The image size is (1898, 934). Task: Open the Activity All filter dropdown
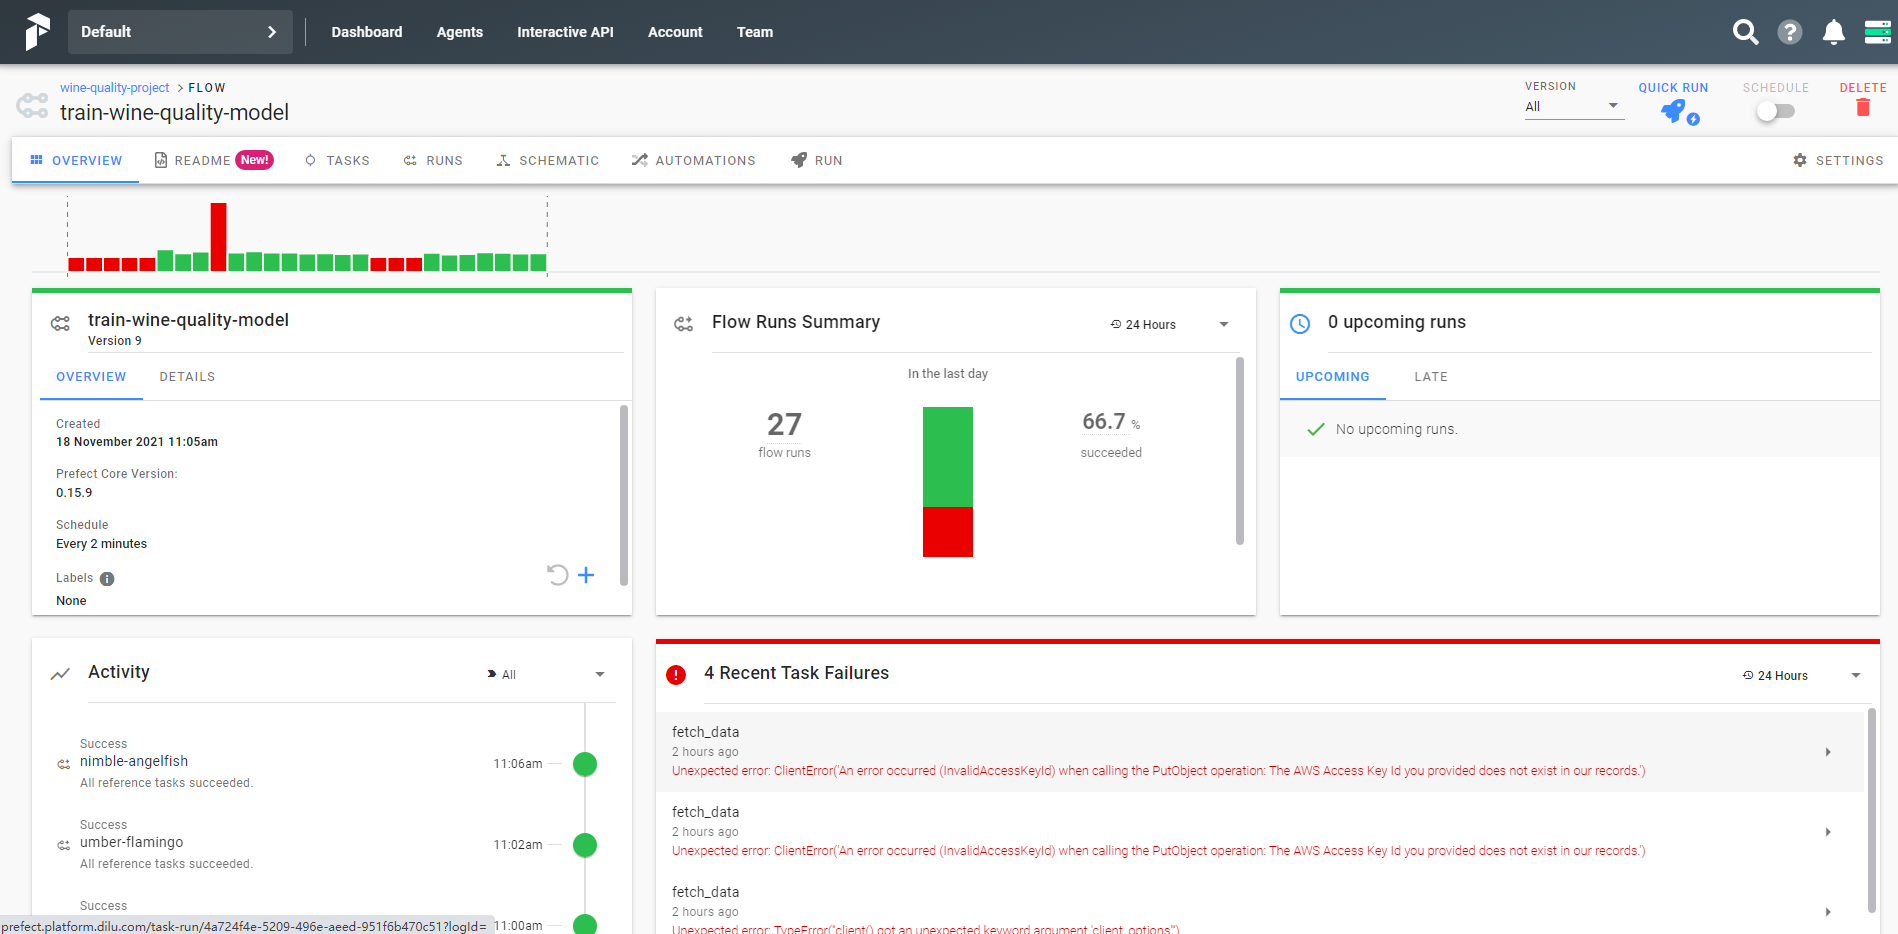coord(546,674)
